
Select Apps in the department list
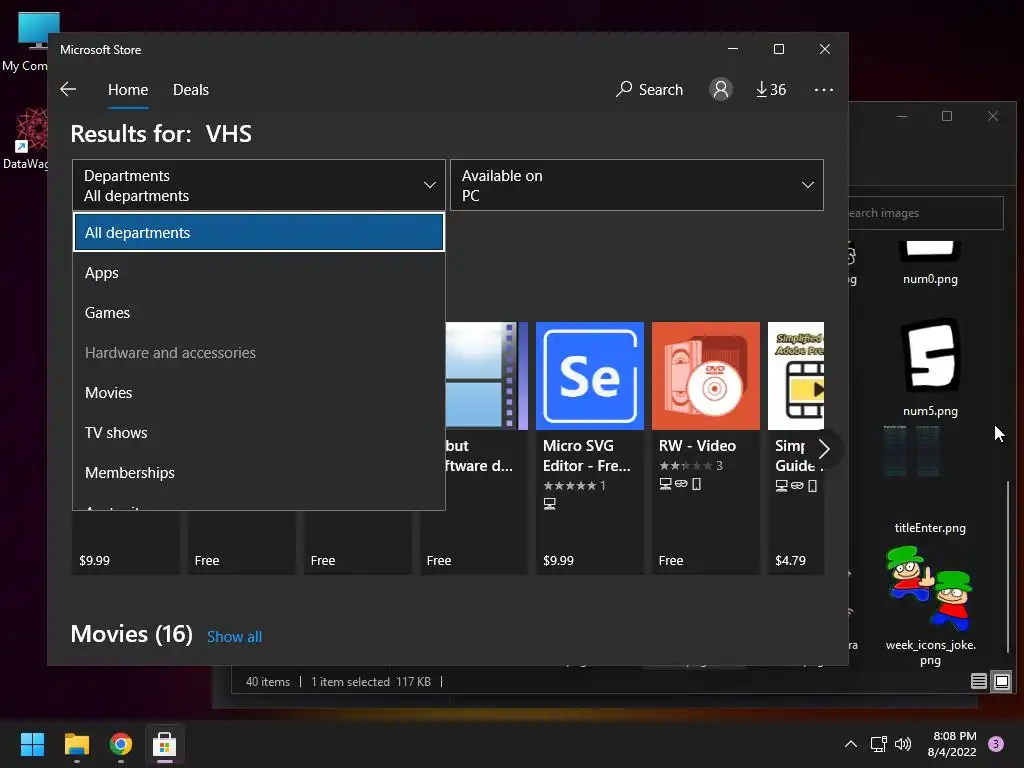pos(259,273)
